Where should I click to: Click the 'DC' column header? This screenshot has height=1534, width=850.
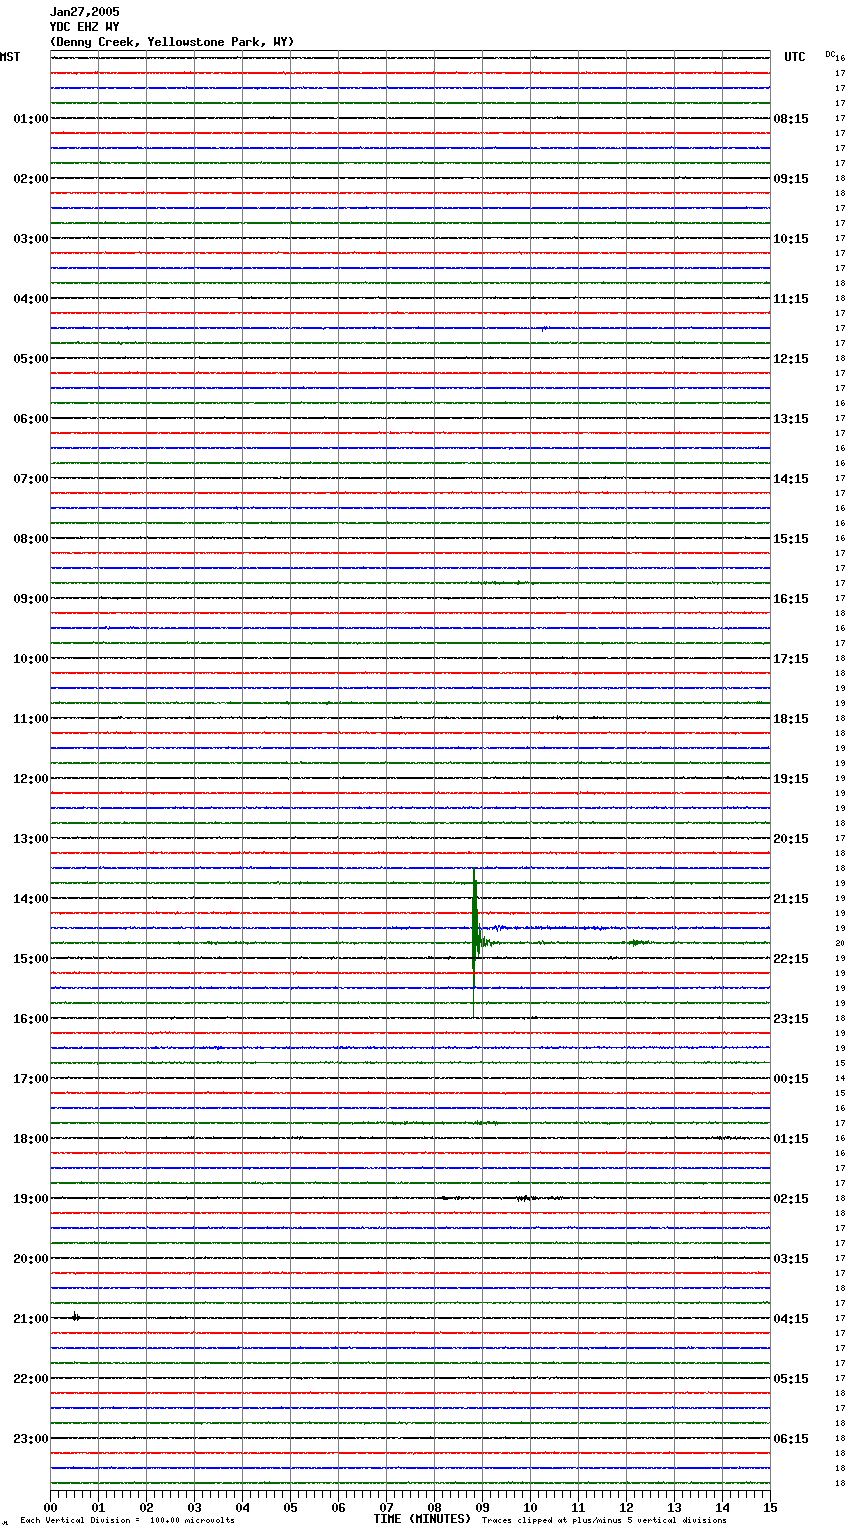[x=830, y=54]
